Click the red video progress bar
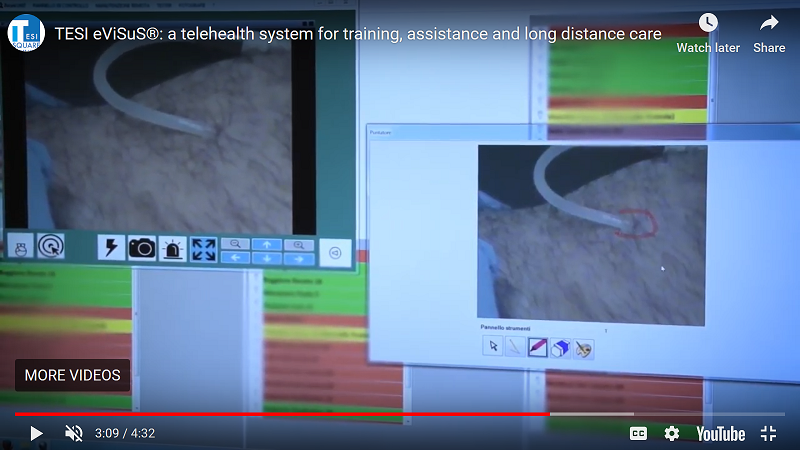Image resolution: width=800 pixels, height=450 pixels. pyautogui.click(x=283, y=414)
